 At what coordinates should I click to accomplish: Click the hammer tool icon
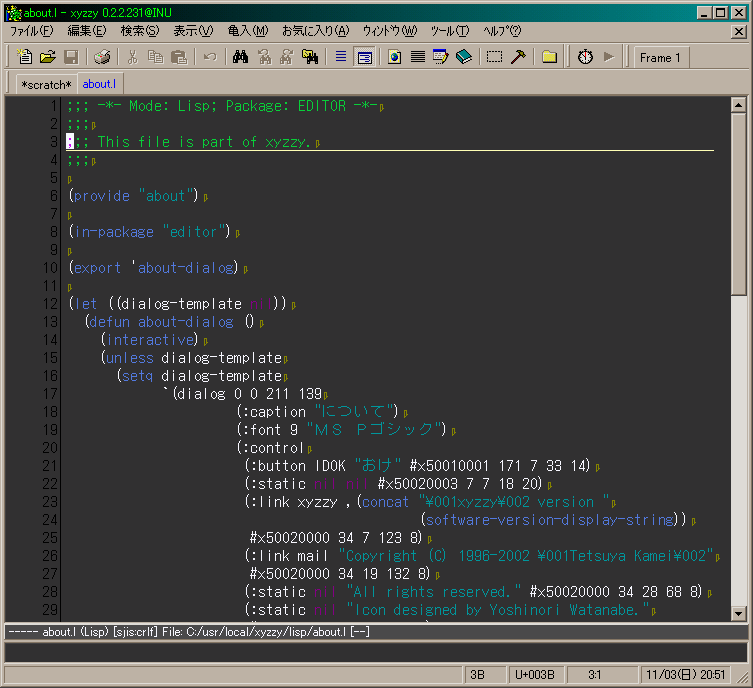[518, 57]
